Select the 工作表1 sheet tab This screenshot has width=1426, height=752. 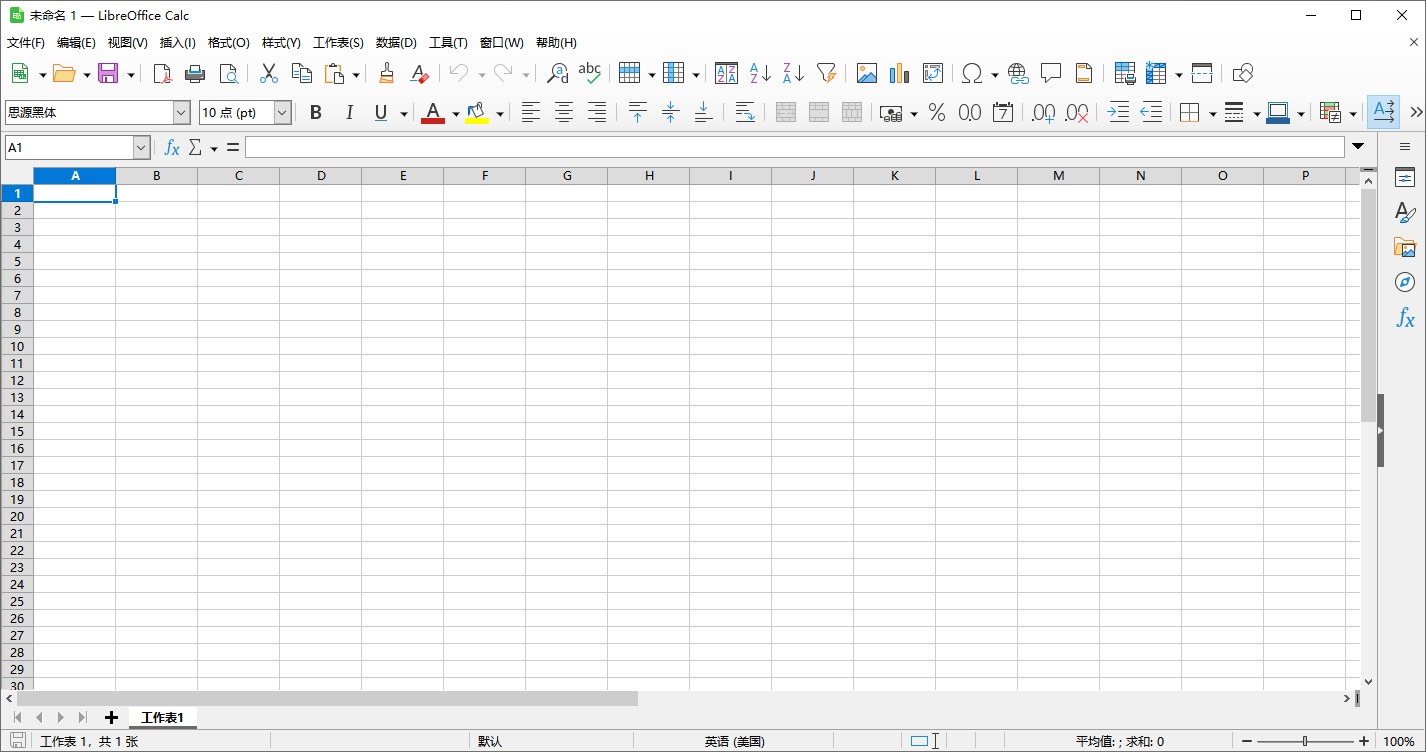162,717
